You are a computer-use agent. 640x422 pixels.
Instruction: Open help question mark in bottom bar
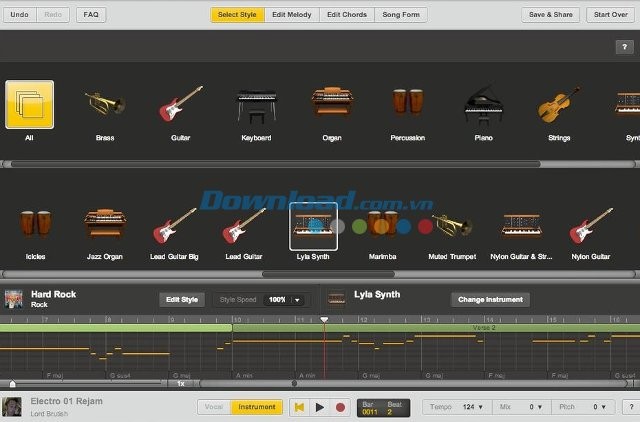631,407
